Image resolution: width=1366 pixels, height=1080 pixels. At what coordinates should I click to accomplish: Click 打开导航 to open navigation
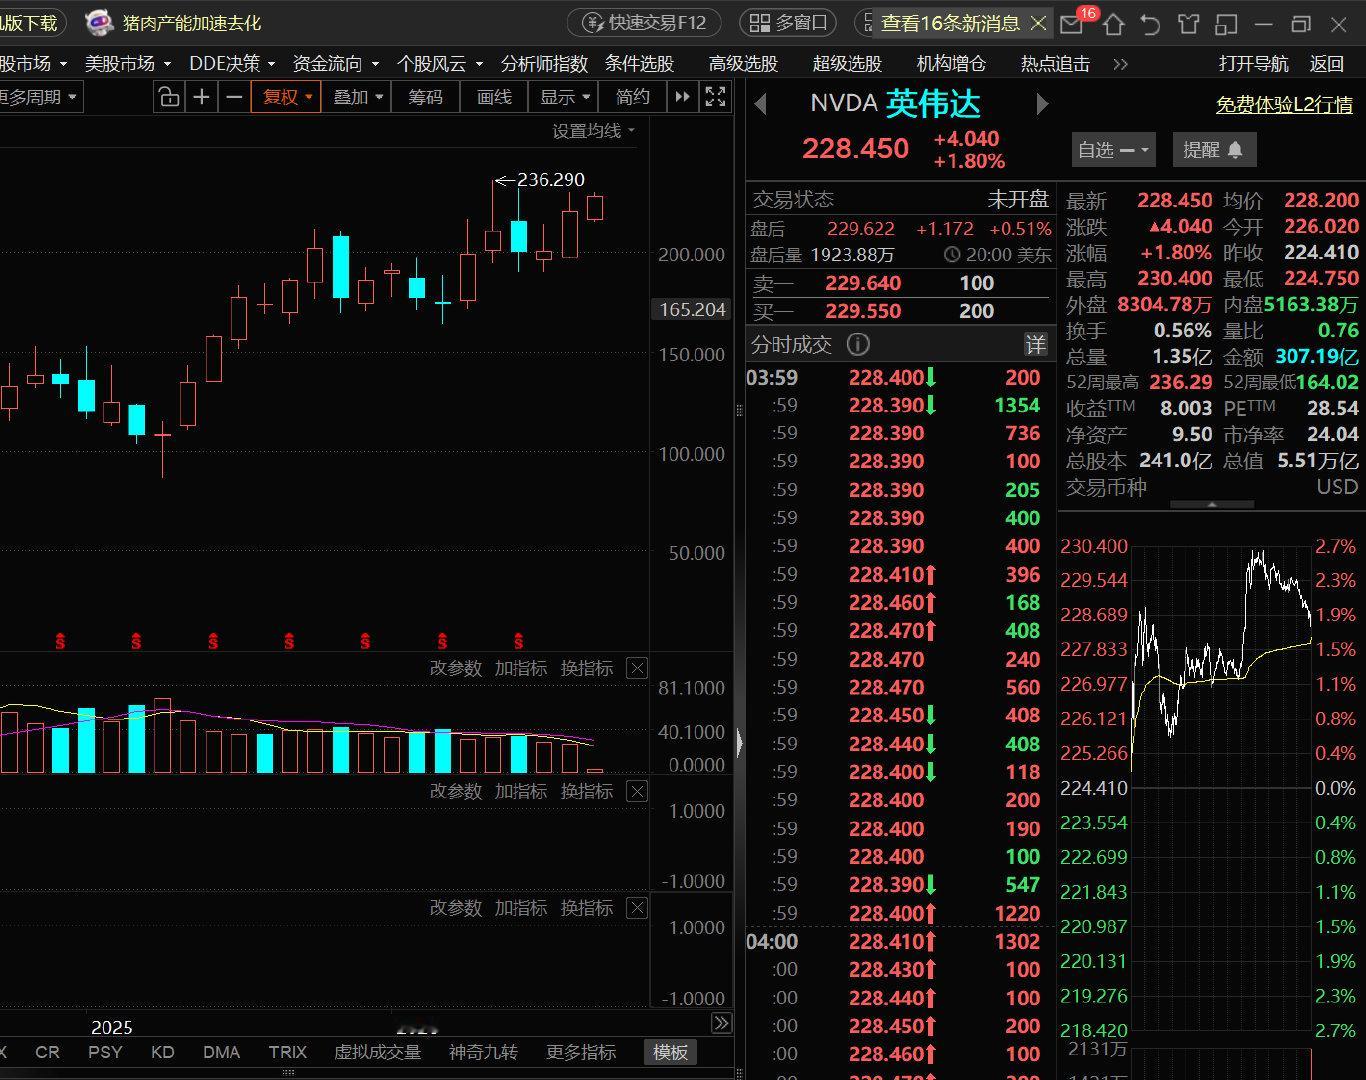pyautogui.click(x=1253, y=64)
